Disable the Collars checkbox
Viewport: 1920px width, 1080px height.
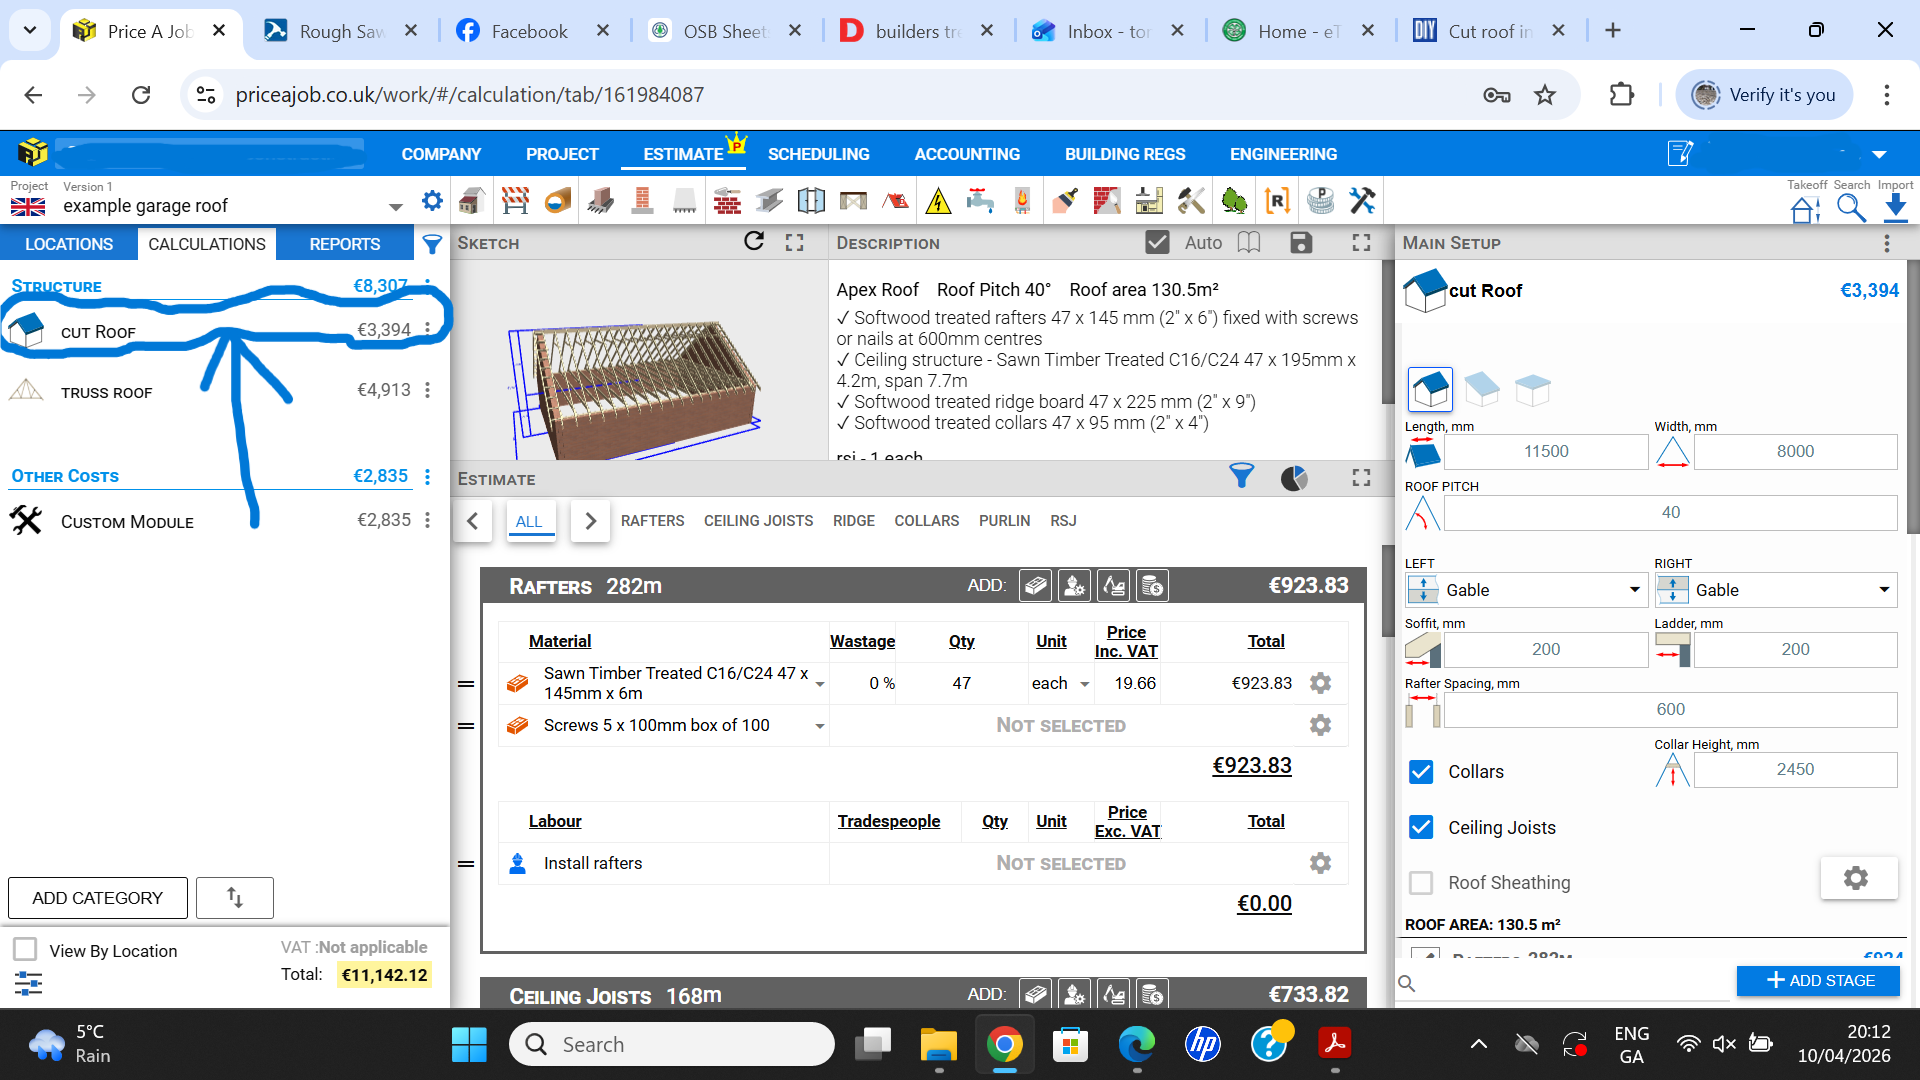1421,771
